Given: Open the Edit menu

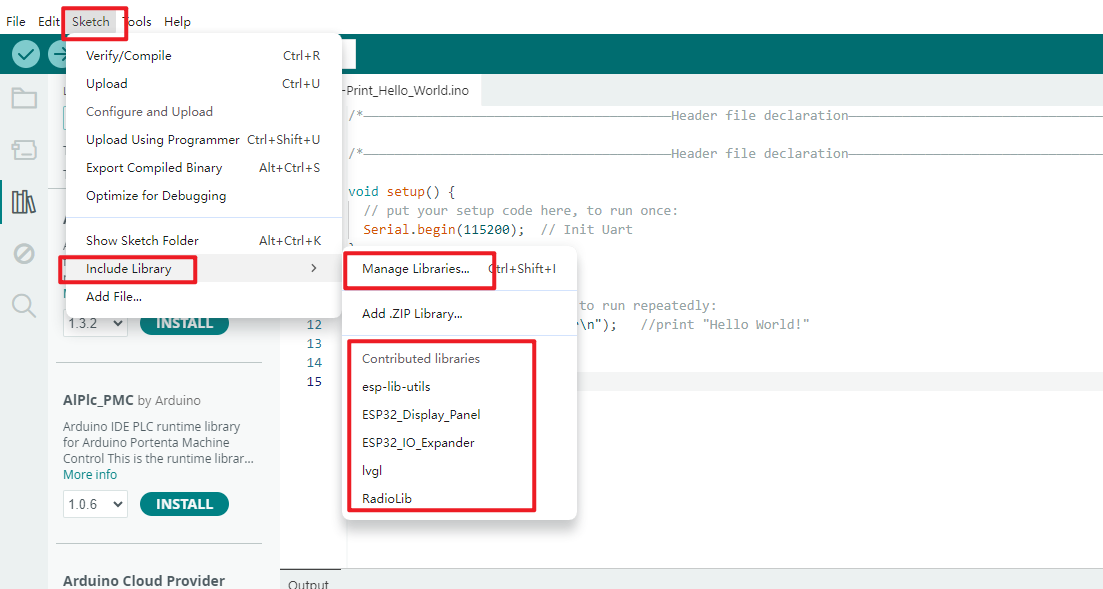Looking at the screenshot, I should pyautogui.click(x=48, y=22).
